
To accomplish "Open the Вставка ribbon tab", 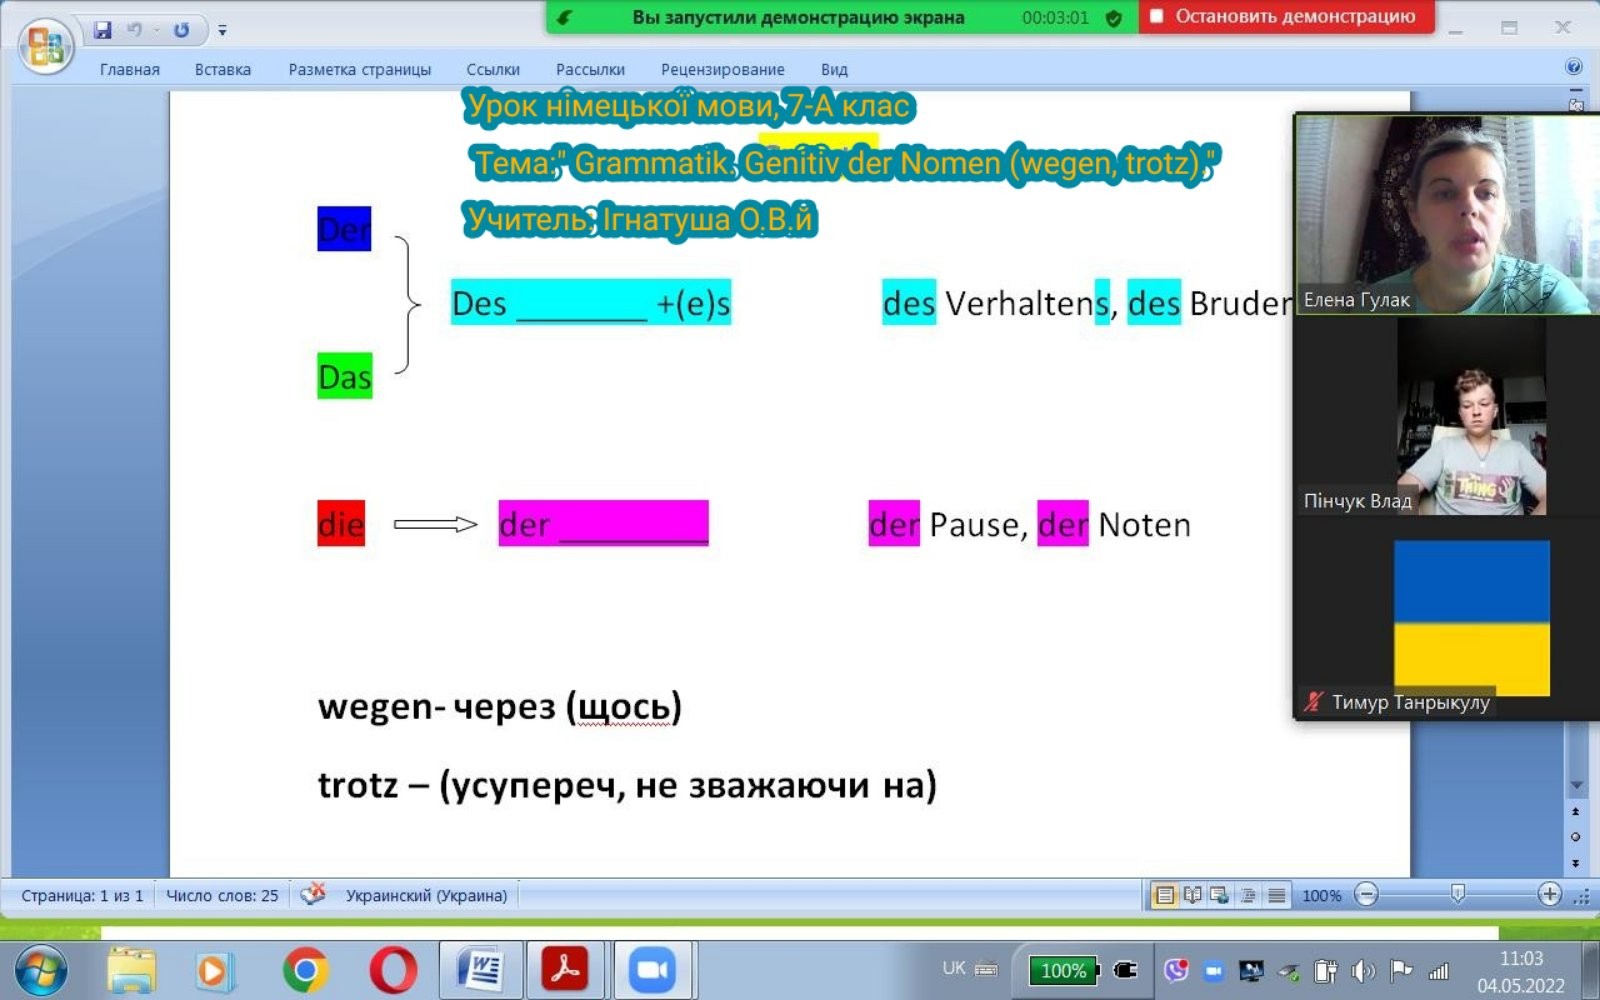I will point(223,70).
